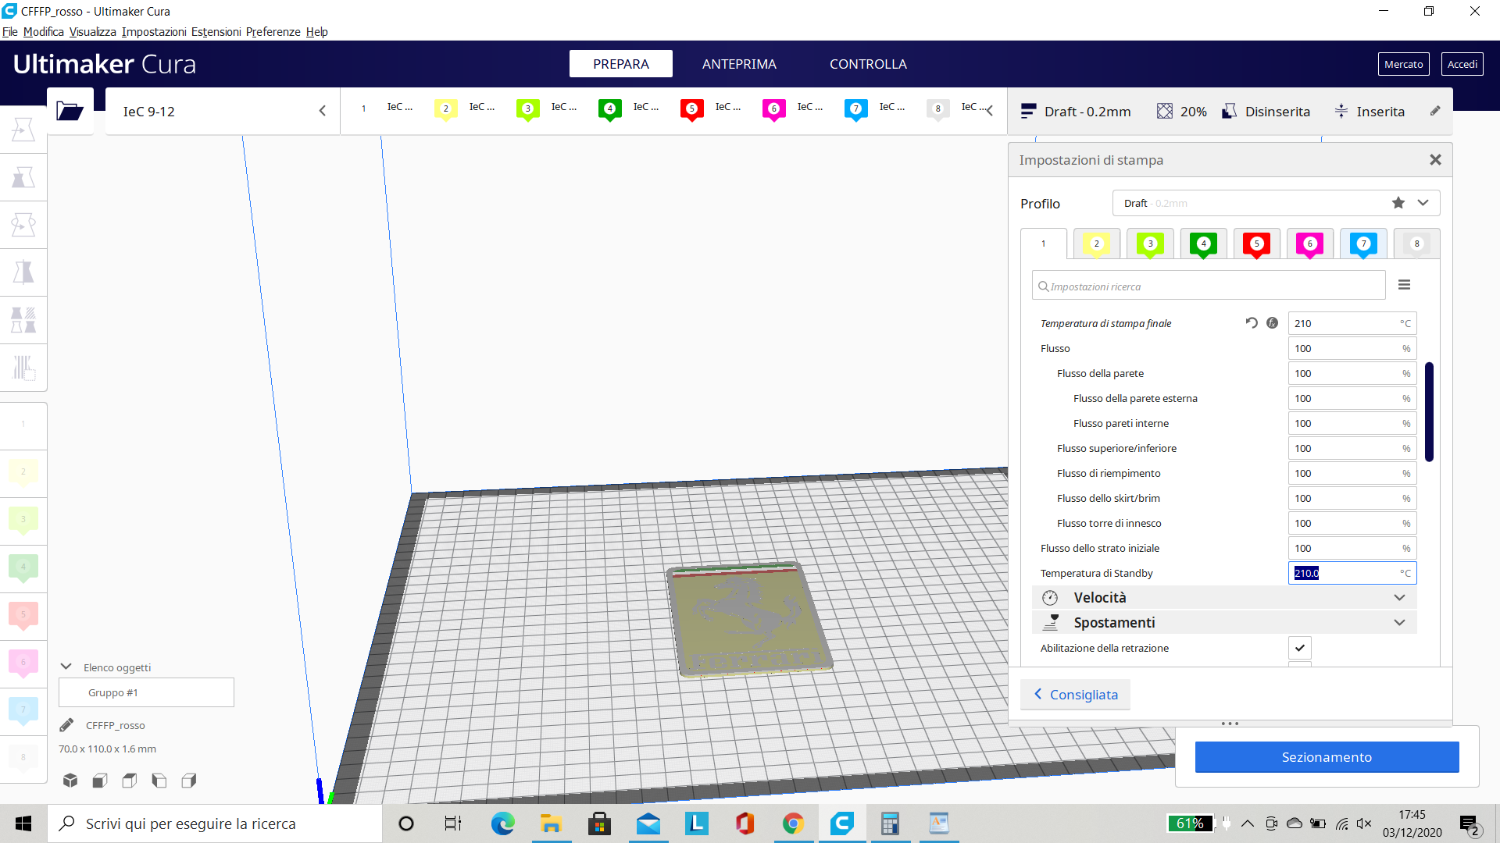
Task: Collapse the extruder configuration selector arrow
Action: tap(989, 111)
